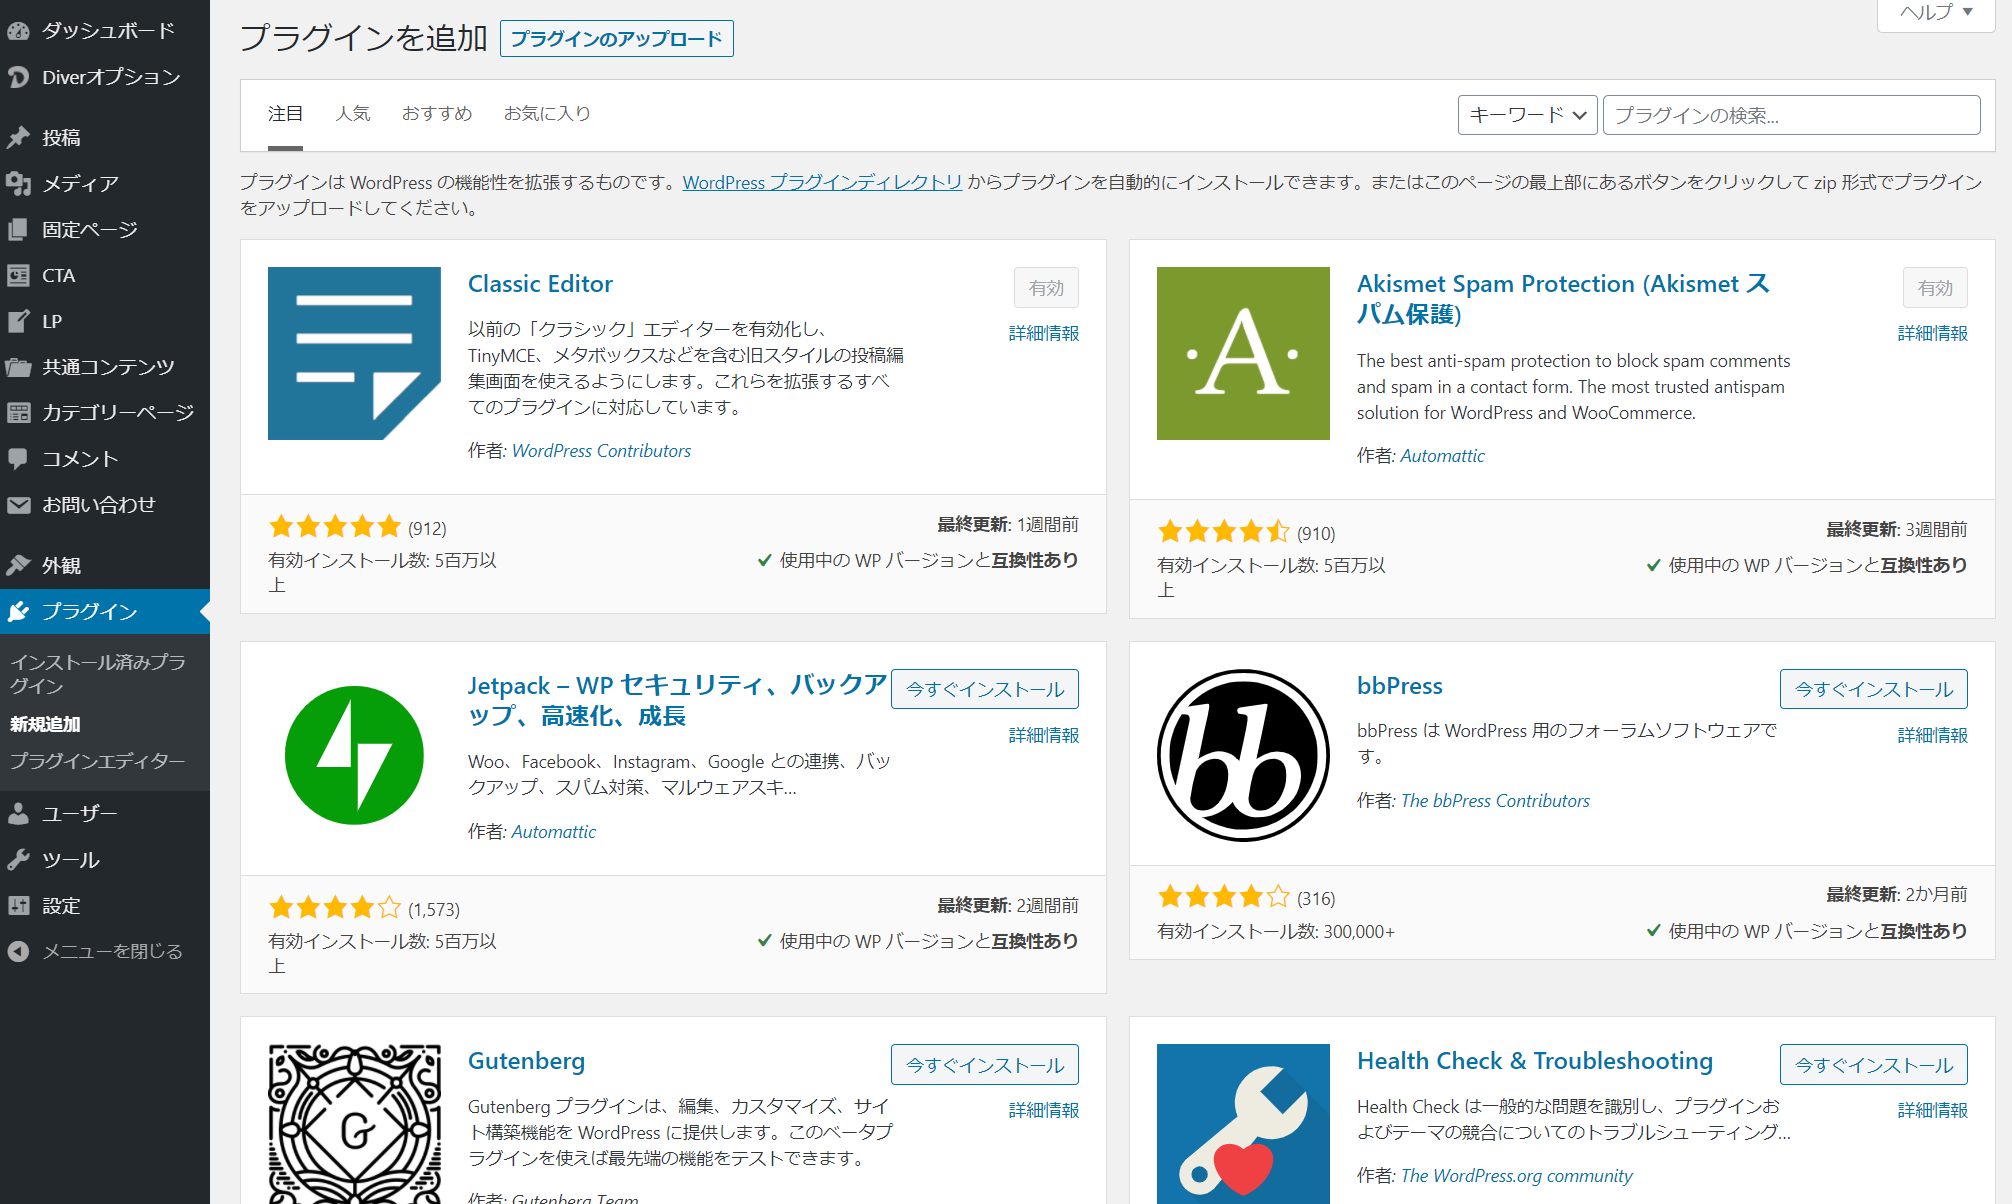Open プラグインエディター submenu item

coord(98,761)
